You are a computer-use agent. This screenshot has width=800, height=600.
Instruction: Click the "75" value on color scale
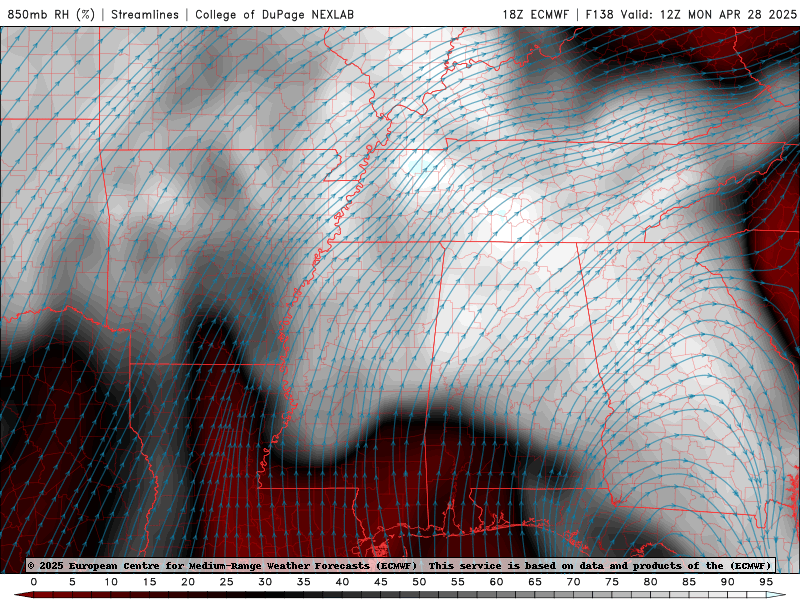[x=612, y=582]
